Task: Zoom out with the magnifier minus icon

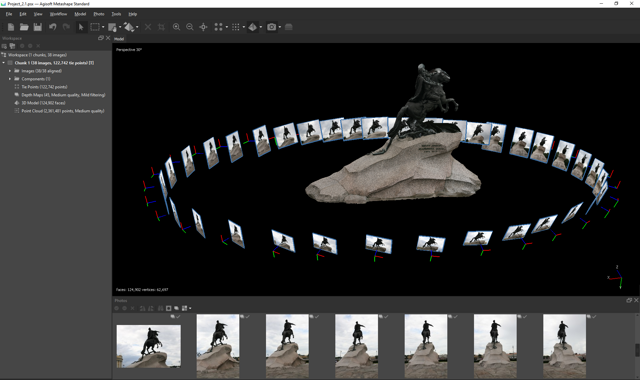Action: (x=190, y=27)
